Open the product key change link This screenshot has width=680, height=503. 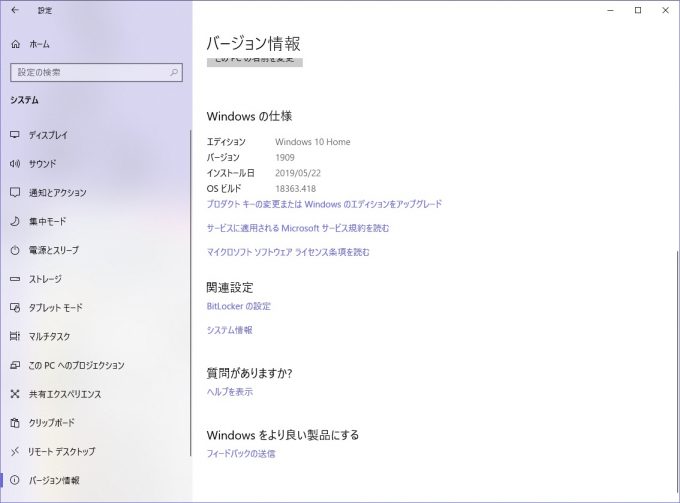(x=324, y=204)
